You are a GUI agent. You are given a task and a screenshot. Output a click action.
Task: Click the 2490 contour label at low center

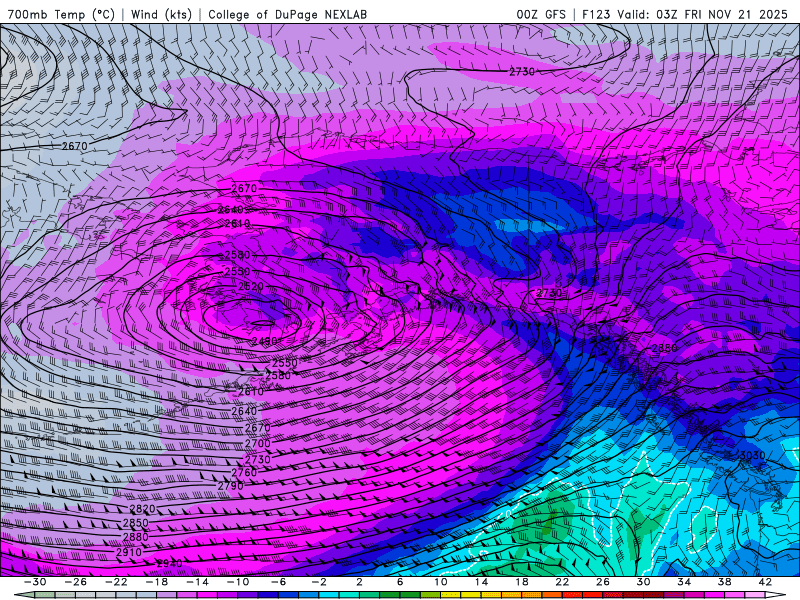point(265,340)
